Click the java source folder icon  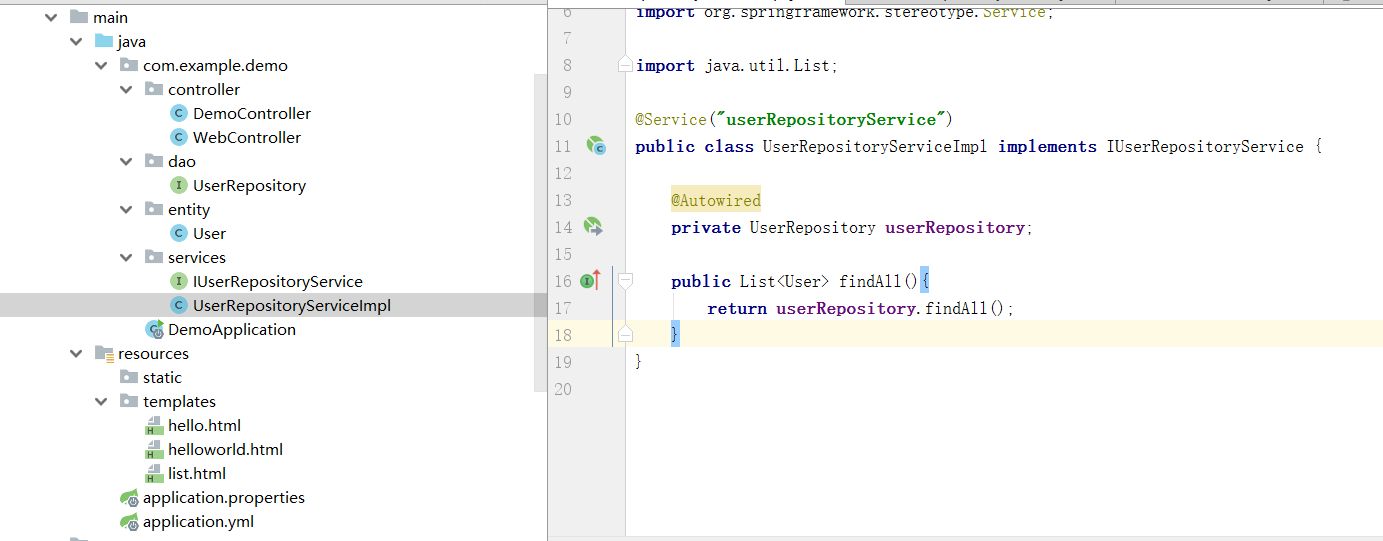click(x=103, y=41)
